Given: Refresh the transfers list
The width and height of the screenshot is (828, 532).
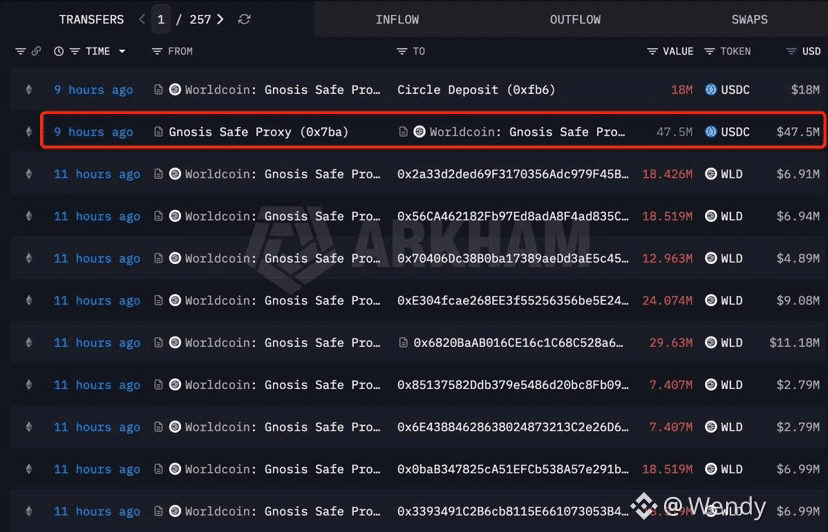Looking at the screenshot, I should tap(244, 20).
